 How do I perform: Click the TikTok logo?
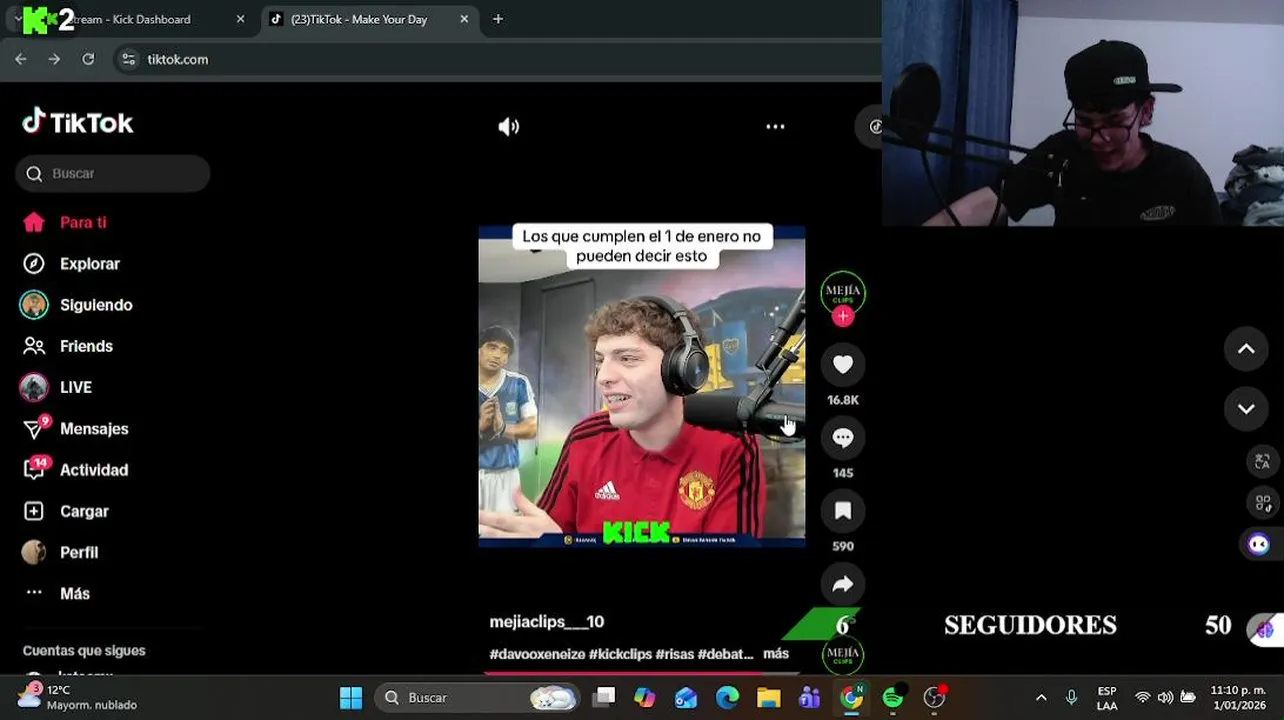pyautogui.click(x=78, y=122)
